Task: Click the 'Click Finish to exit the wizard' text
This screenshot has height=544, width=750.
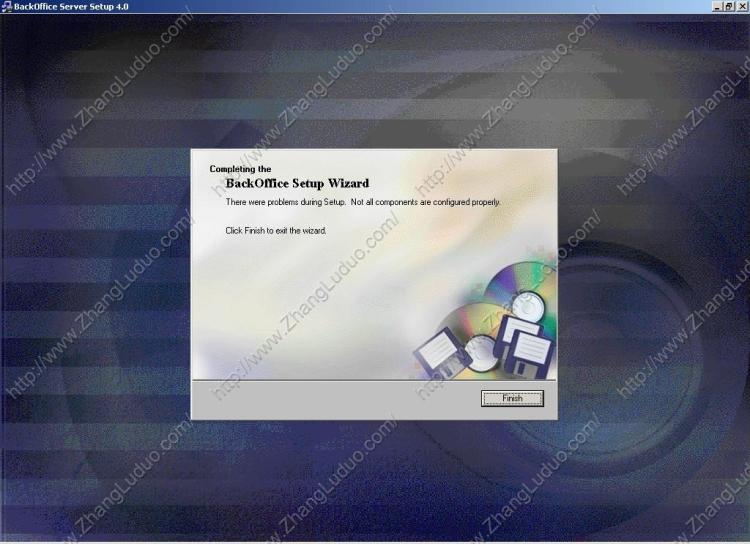Action: click(276, 231)
